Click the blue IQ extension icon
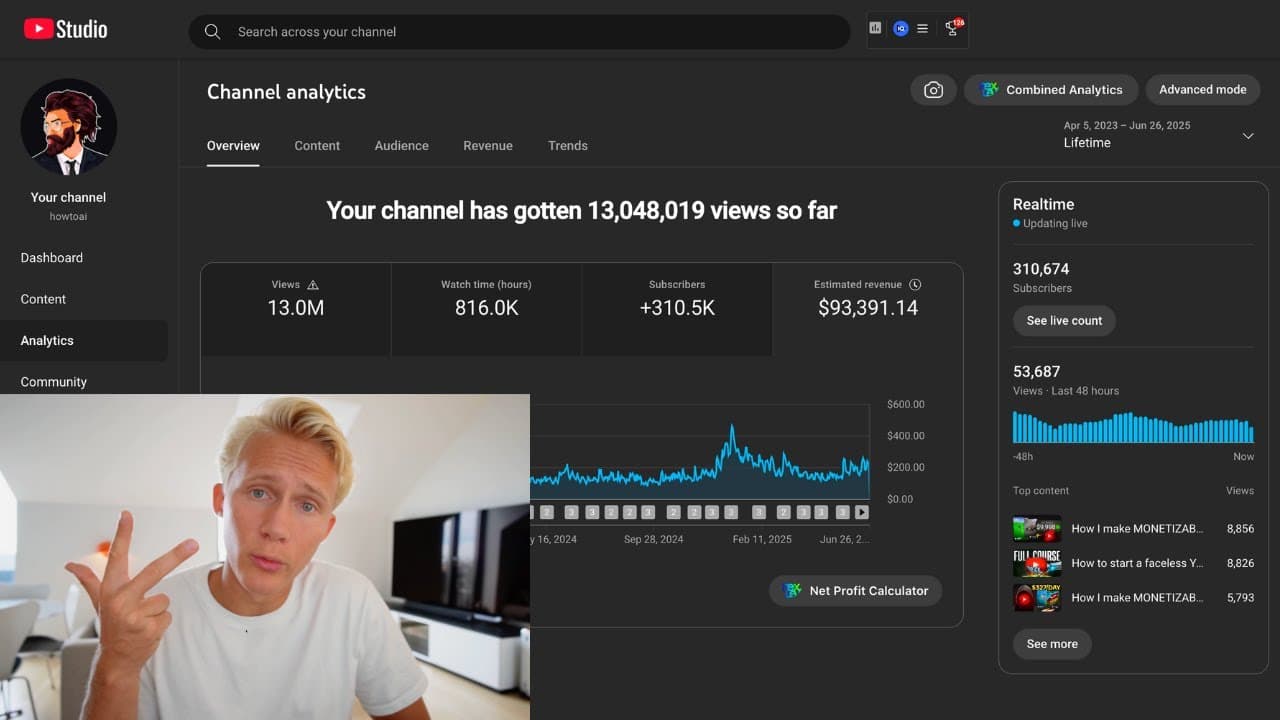This screenshot has width=1280, height=720. [x=900, y=29]
